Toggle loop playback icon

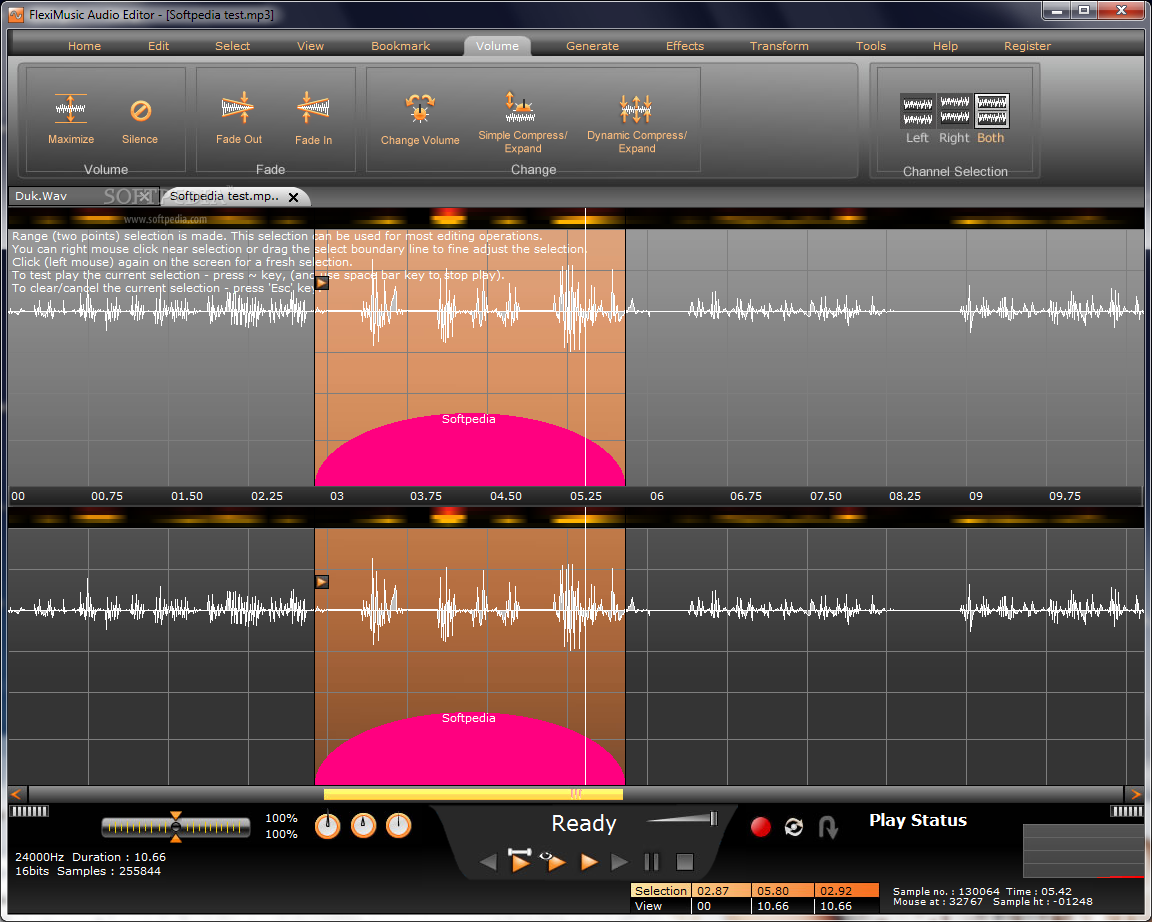[793, 827]
